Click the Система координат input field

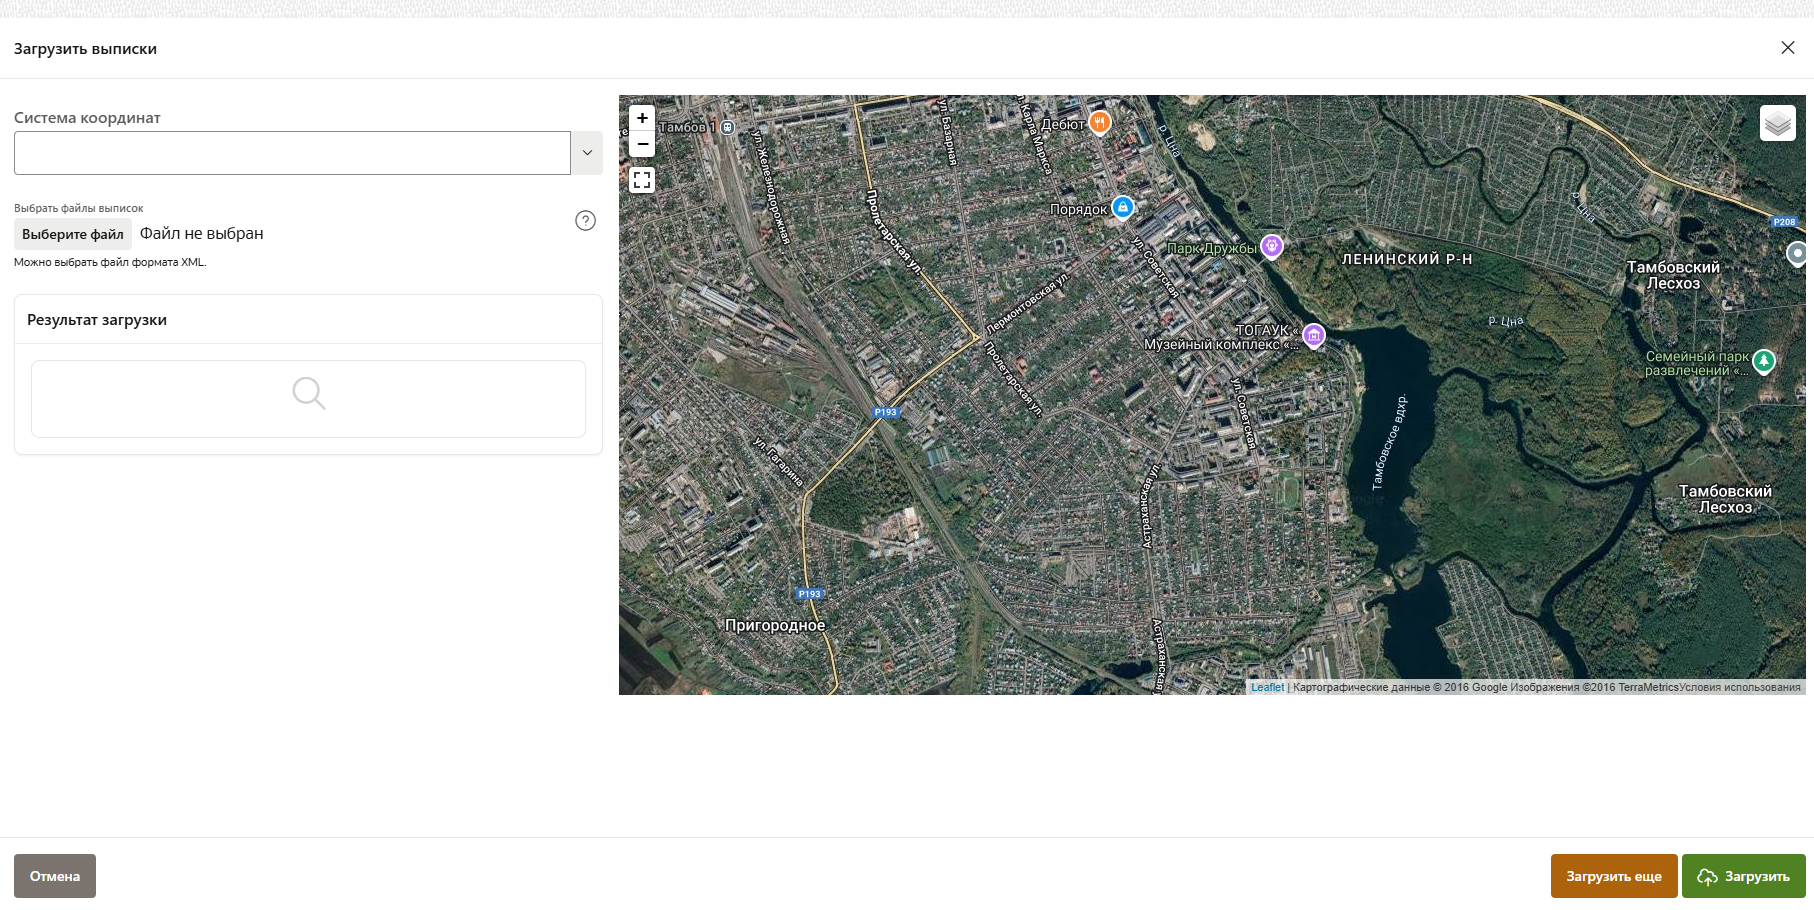coord(292,153)
